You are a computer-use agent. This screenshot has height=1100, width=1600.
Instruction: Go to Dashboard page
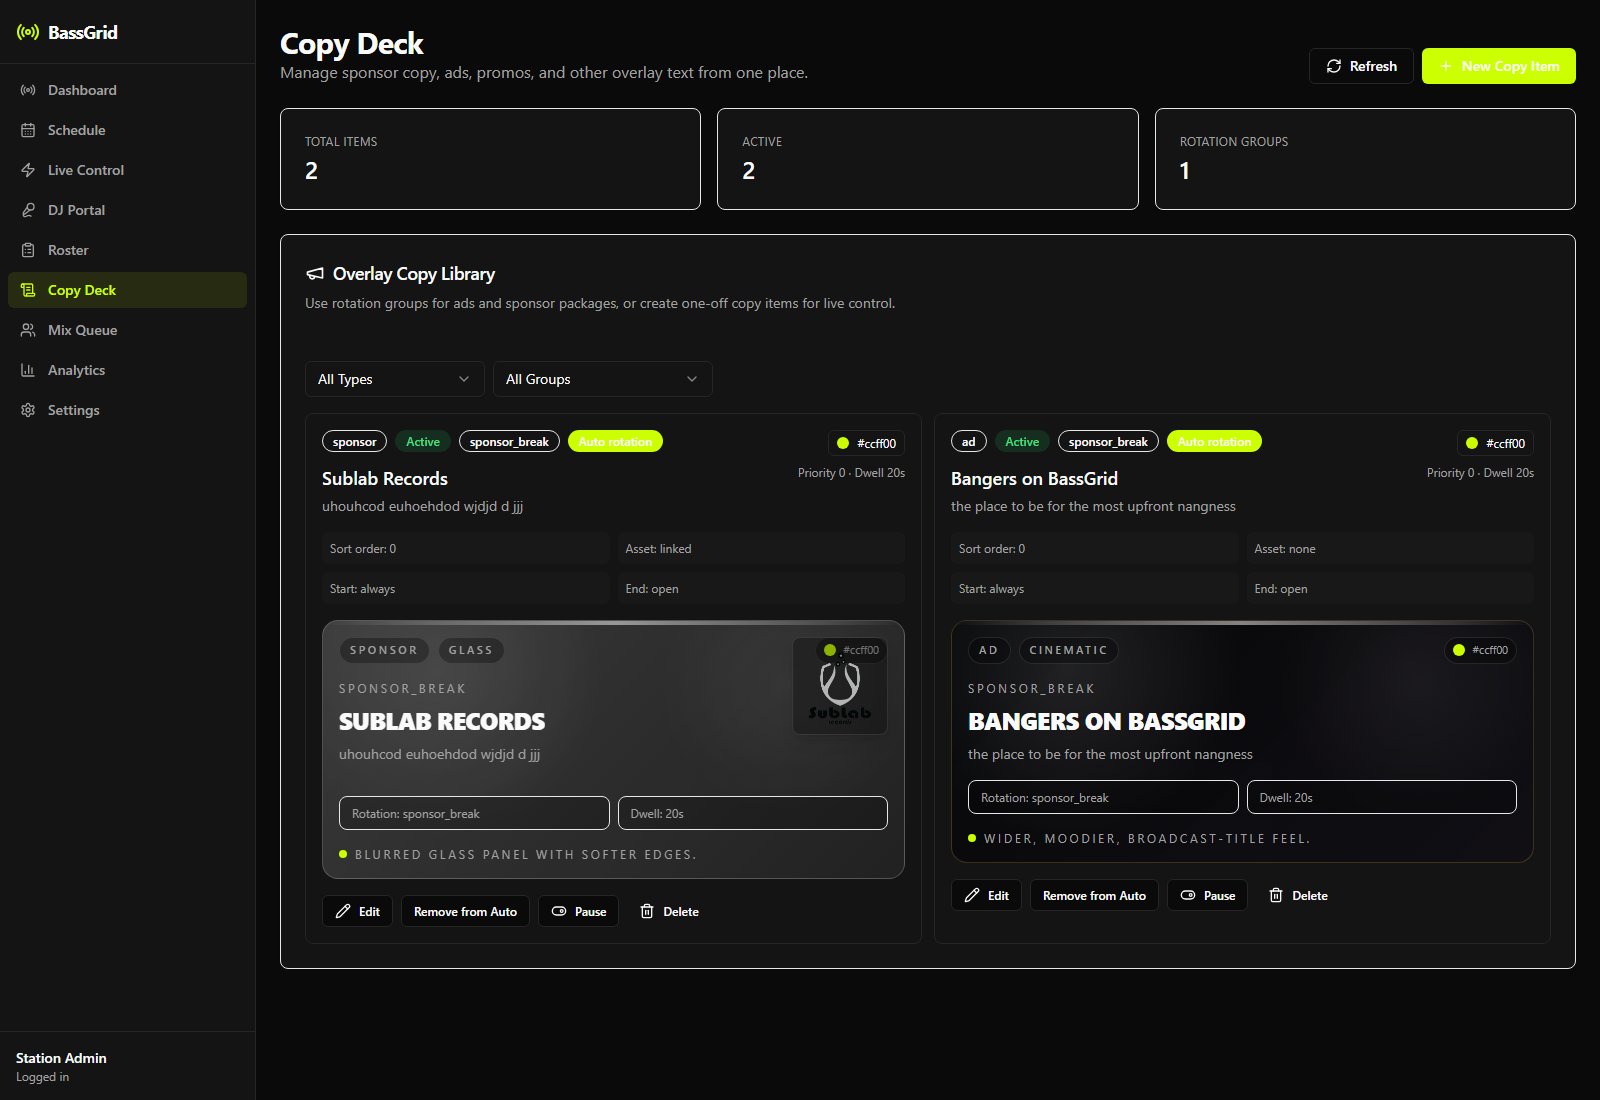point(127,90)
